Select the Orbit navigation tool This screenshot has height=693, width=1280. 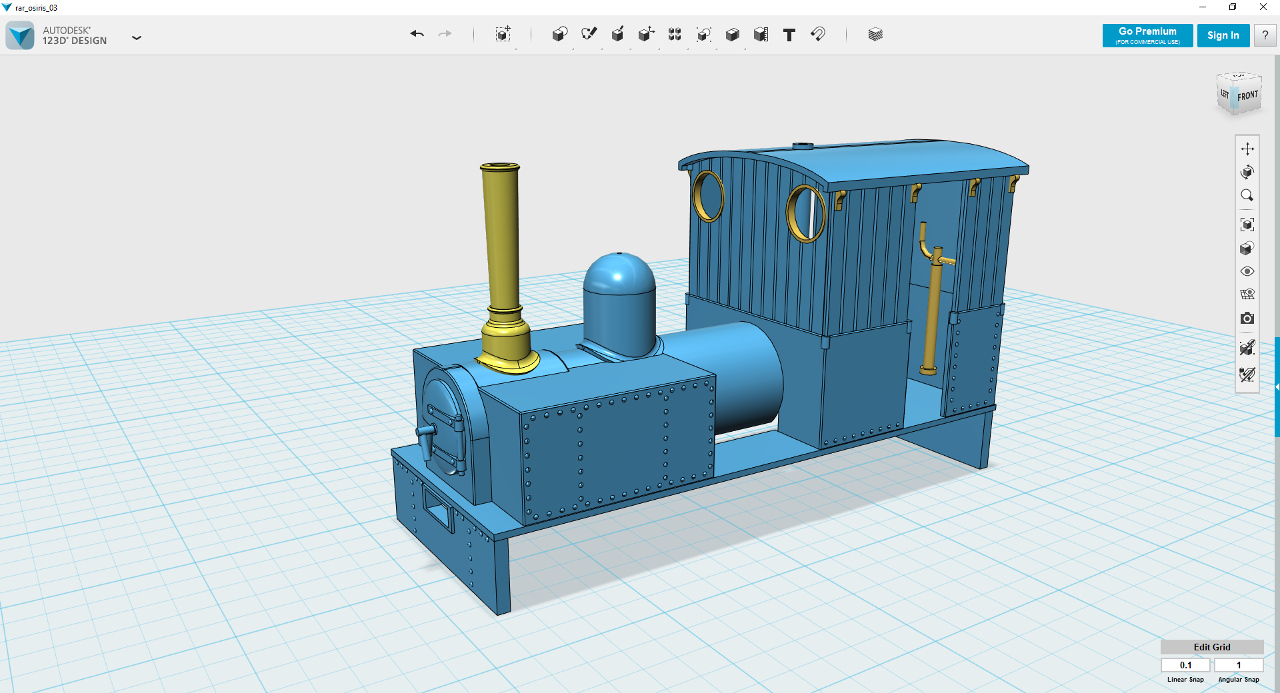(1247, 172)
